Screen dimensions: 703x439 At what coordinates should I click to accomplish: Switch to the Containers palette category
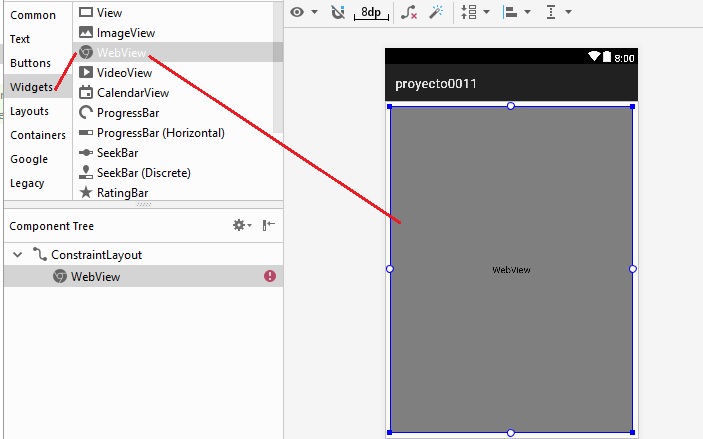pos(38,135)
